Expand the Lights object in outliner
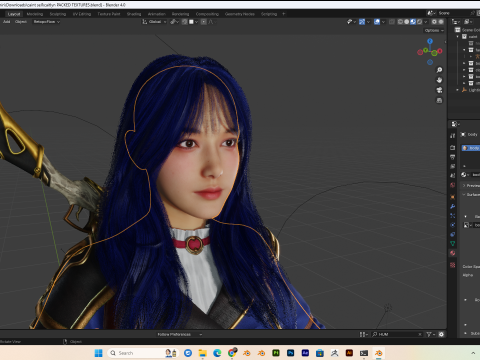Viewport: 480px width, 360px height. click(x=458, y=90)
